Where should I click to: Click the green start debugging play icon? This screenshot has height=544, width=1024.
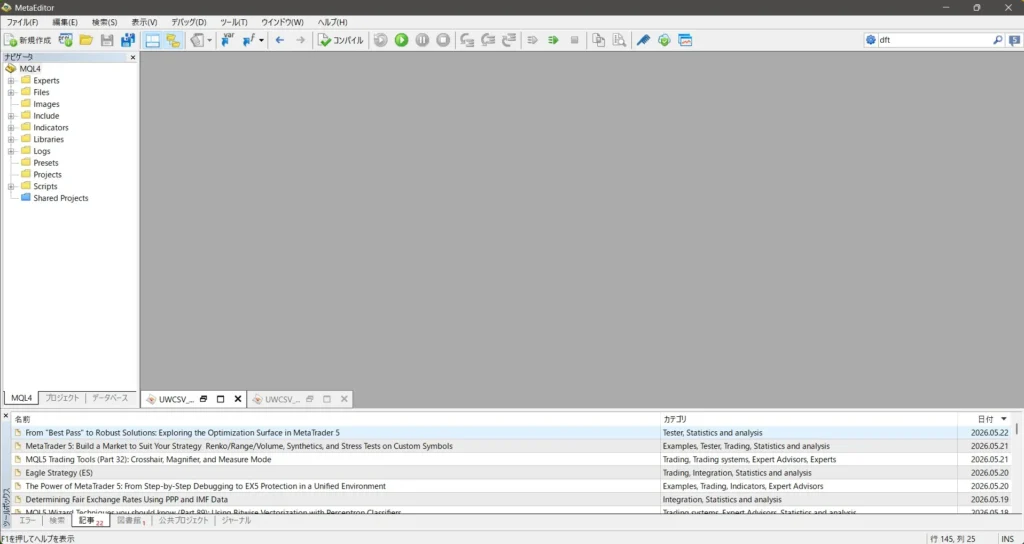[x=402, y=40]
